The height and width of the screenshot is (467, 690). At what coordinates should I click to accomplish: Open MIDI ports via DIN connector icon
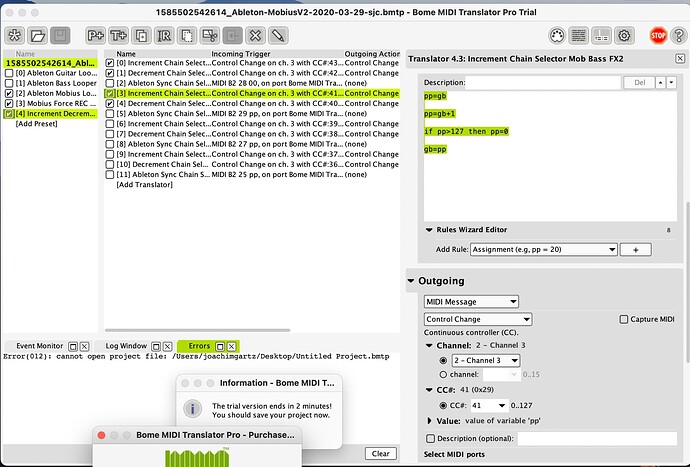[x=557, y=36]
